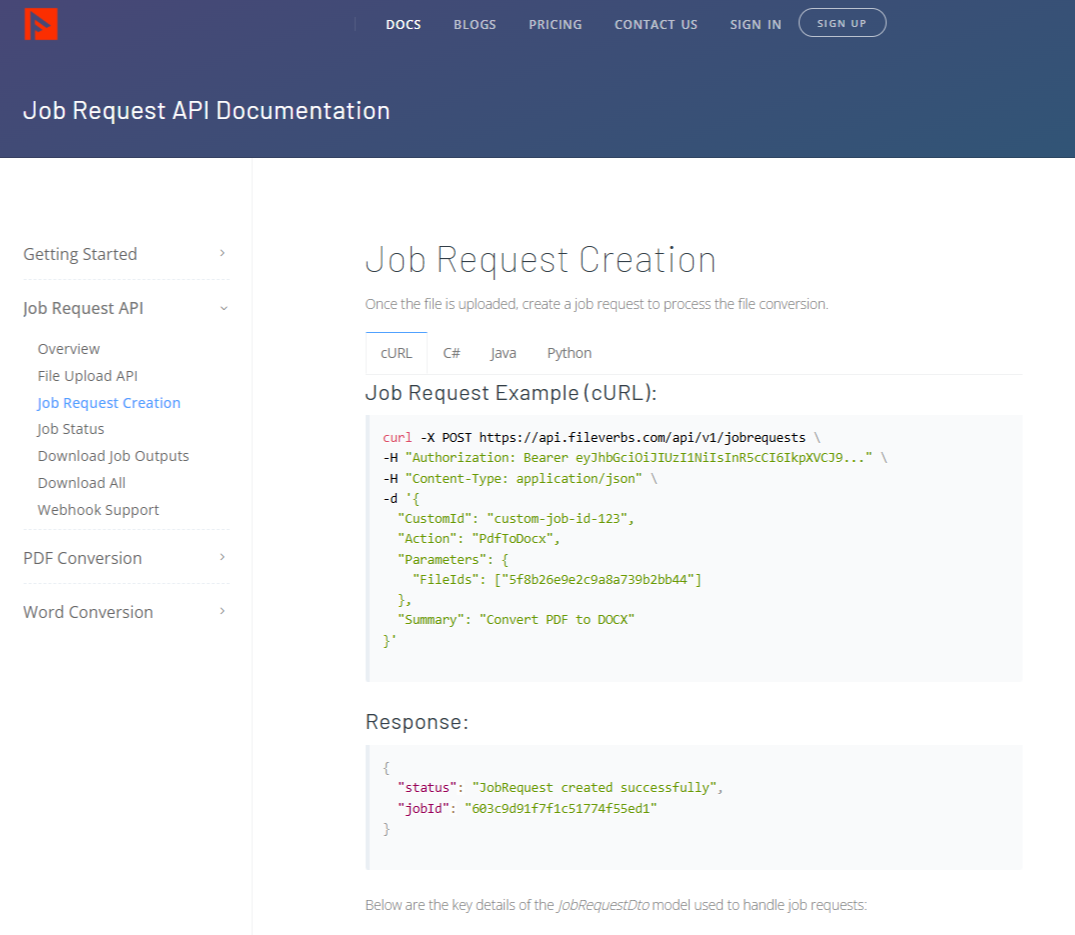Expand the Getting Started section chevron

click(x=222, y=253)
